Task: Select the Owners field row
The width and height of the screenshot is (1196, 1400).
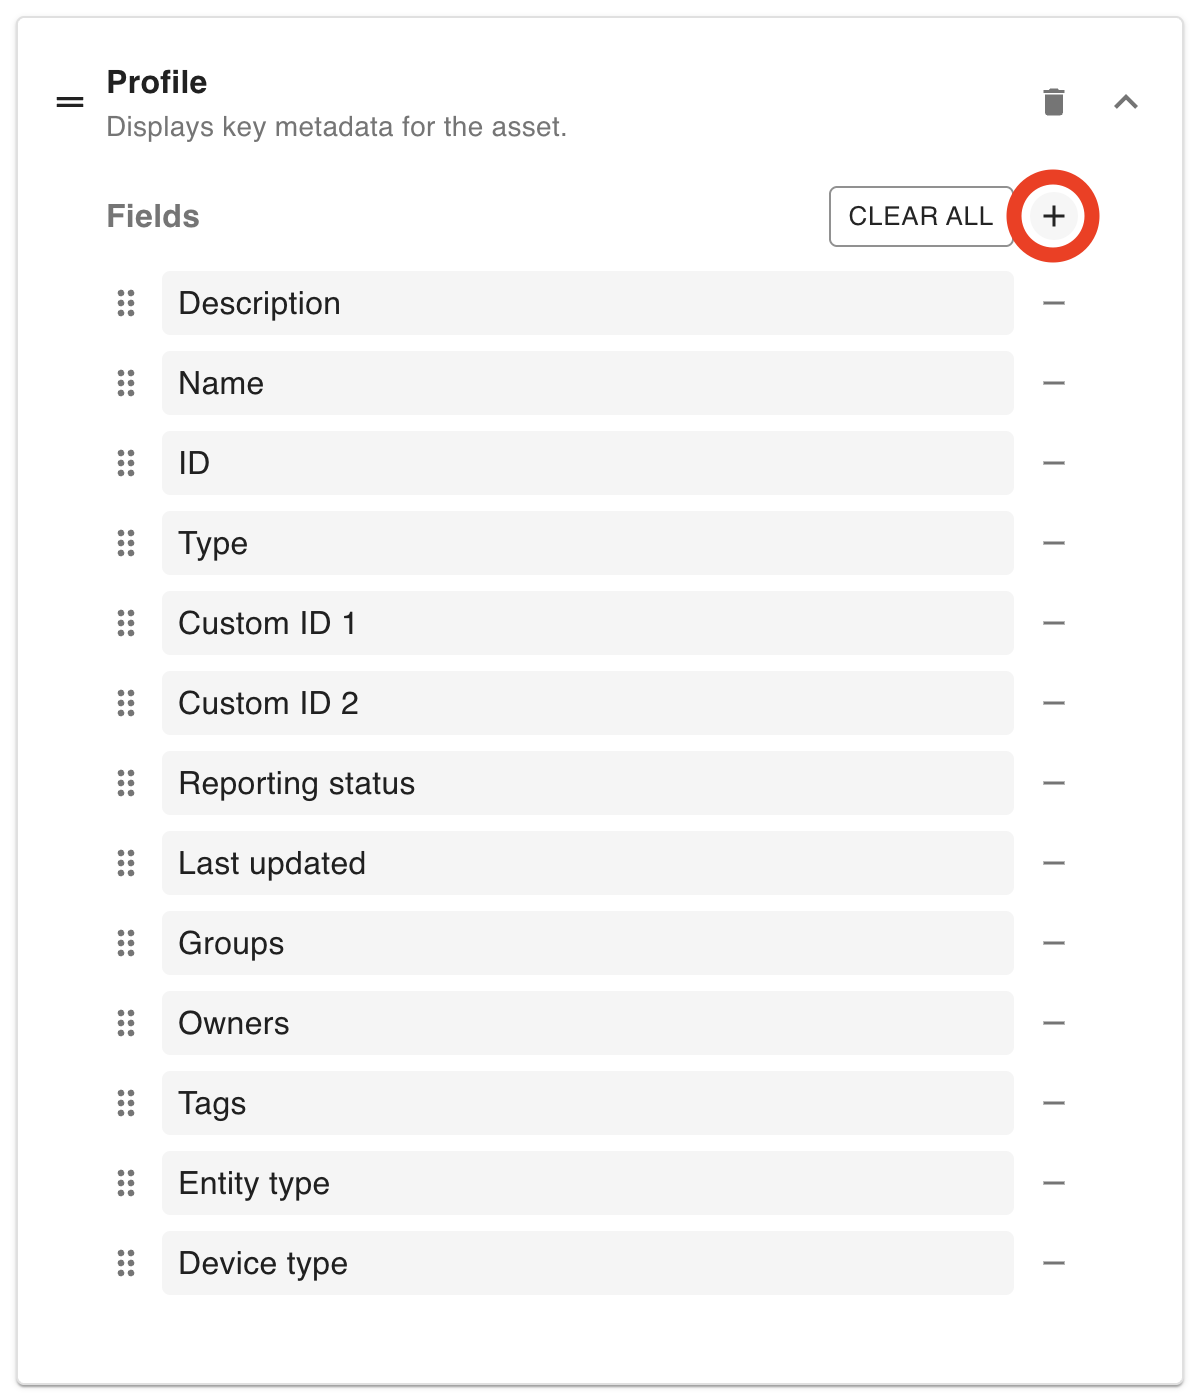Action: point(587,1023)
